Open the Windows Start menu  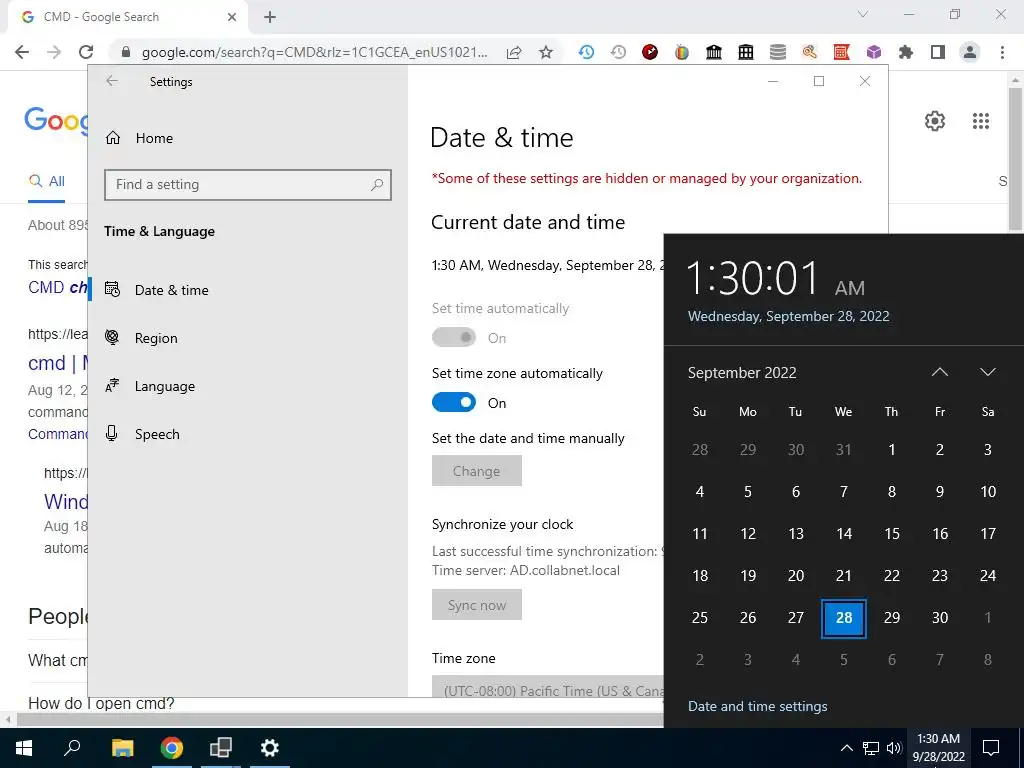24,748
